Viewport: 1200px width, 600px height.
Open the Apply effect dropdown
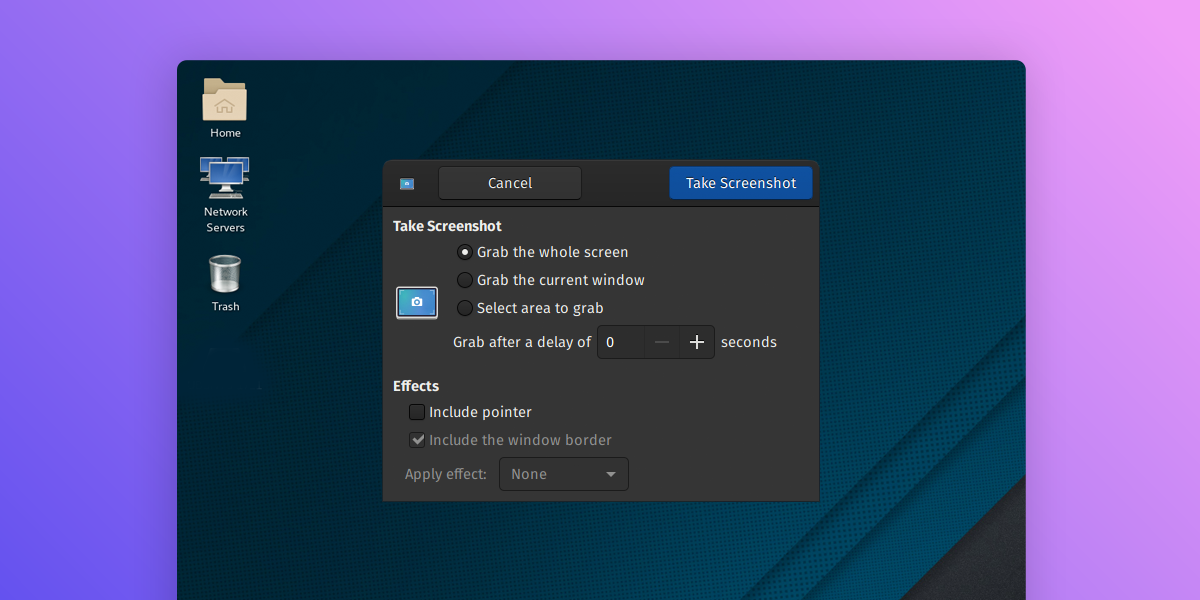(x=563, y=474)
